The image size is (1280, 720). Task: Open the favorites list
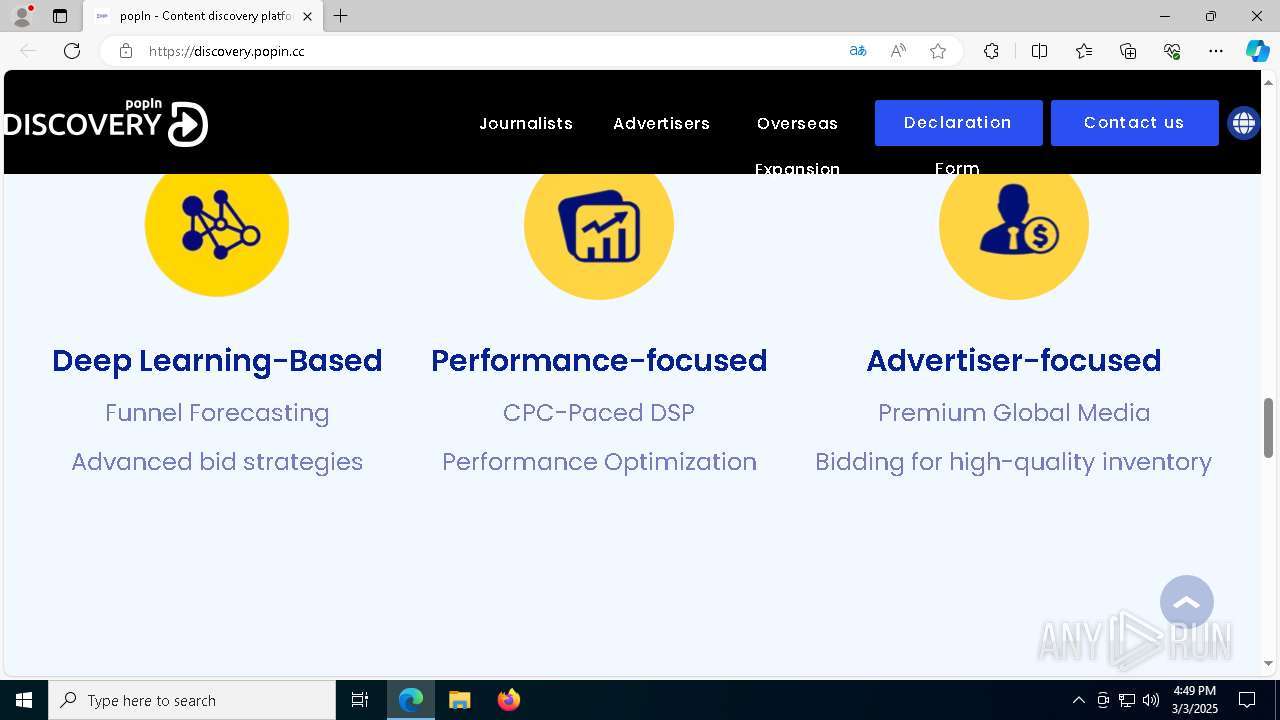point(1084,51)
